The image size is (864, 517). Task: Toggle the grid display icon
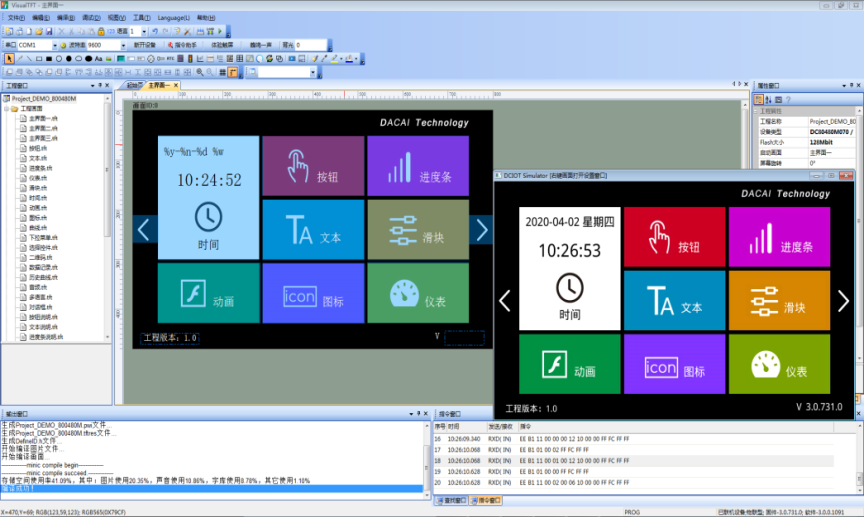coord(223,72)
